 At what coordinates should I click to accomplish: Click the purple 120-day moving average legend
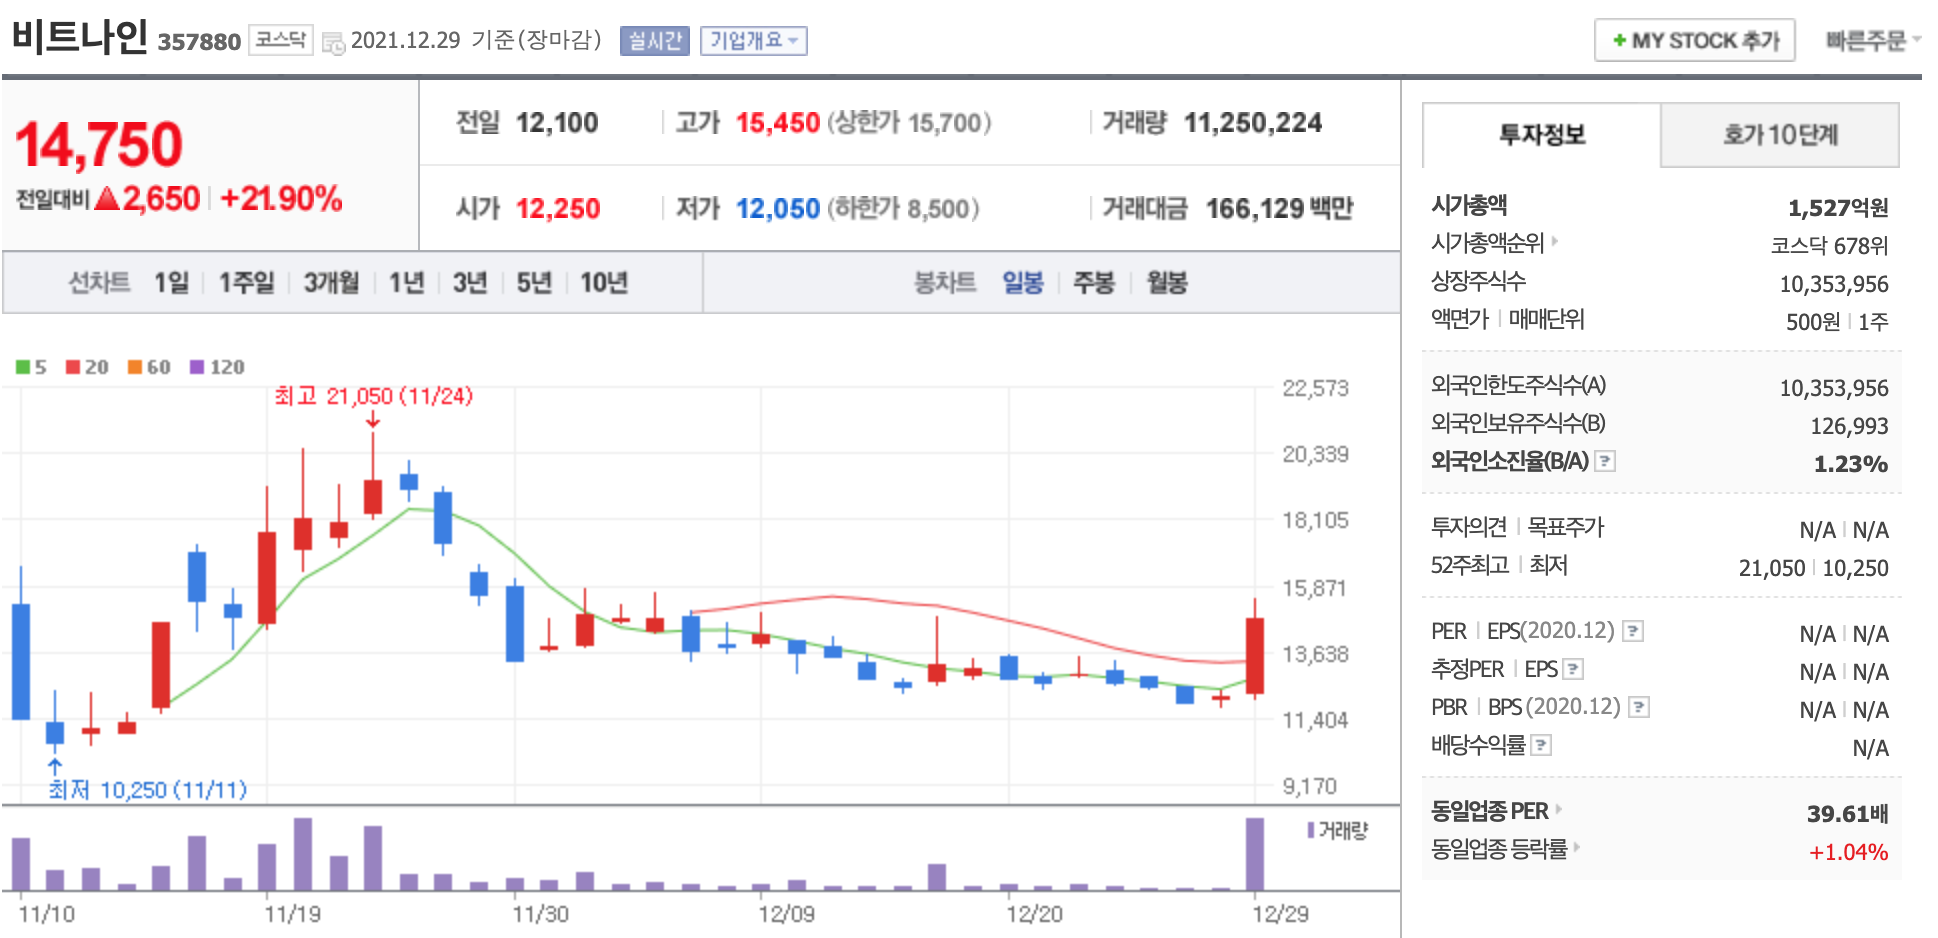[x=217, y=367]
